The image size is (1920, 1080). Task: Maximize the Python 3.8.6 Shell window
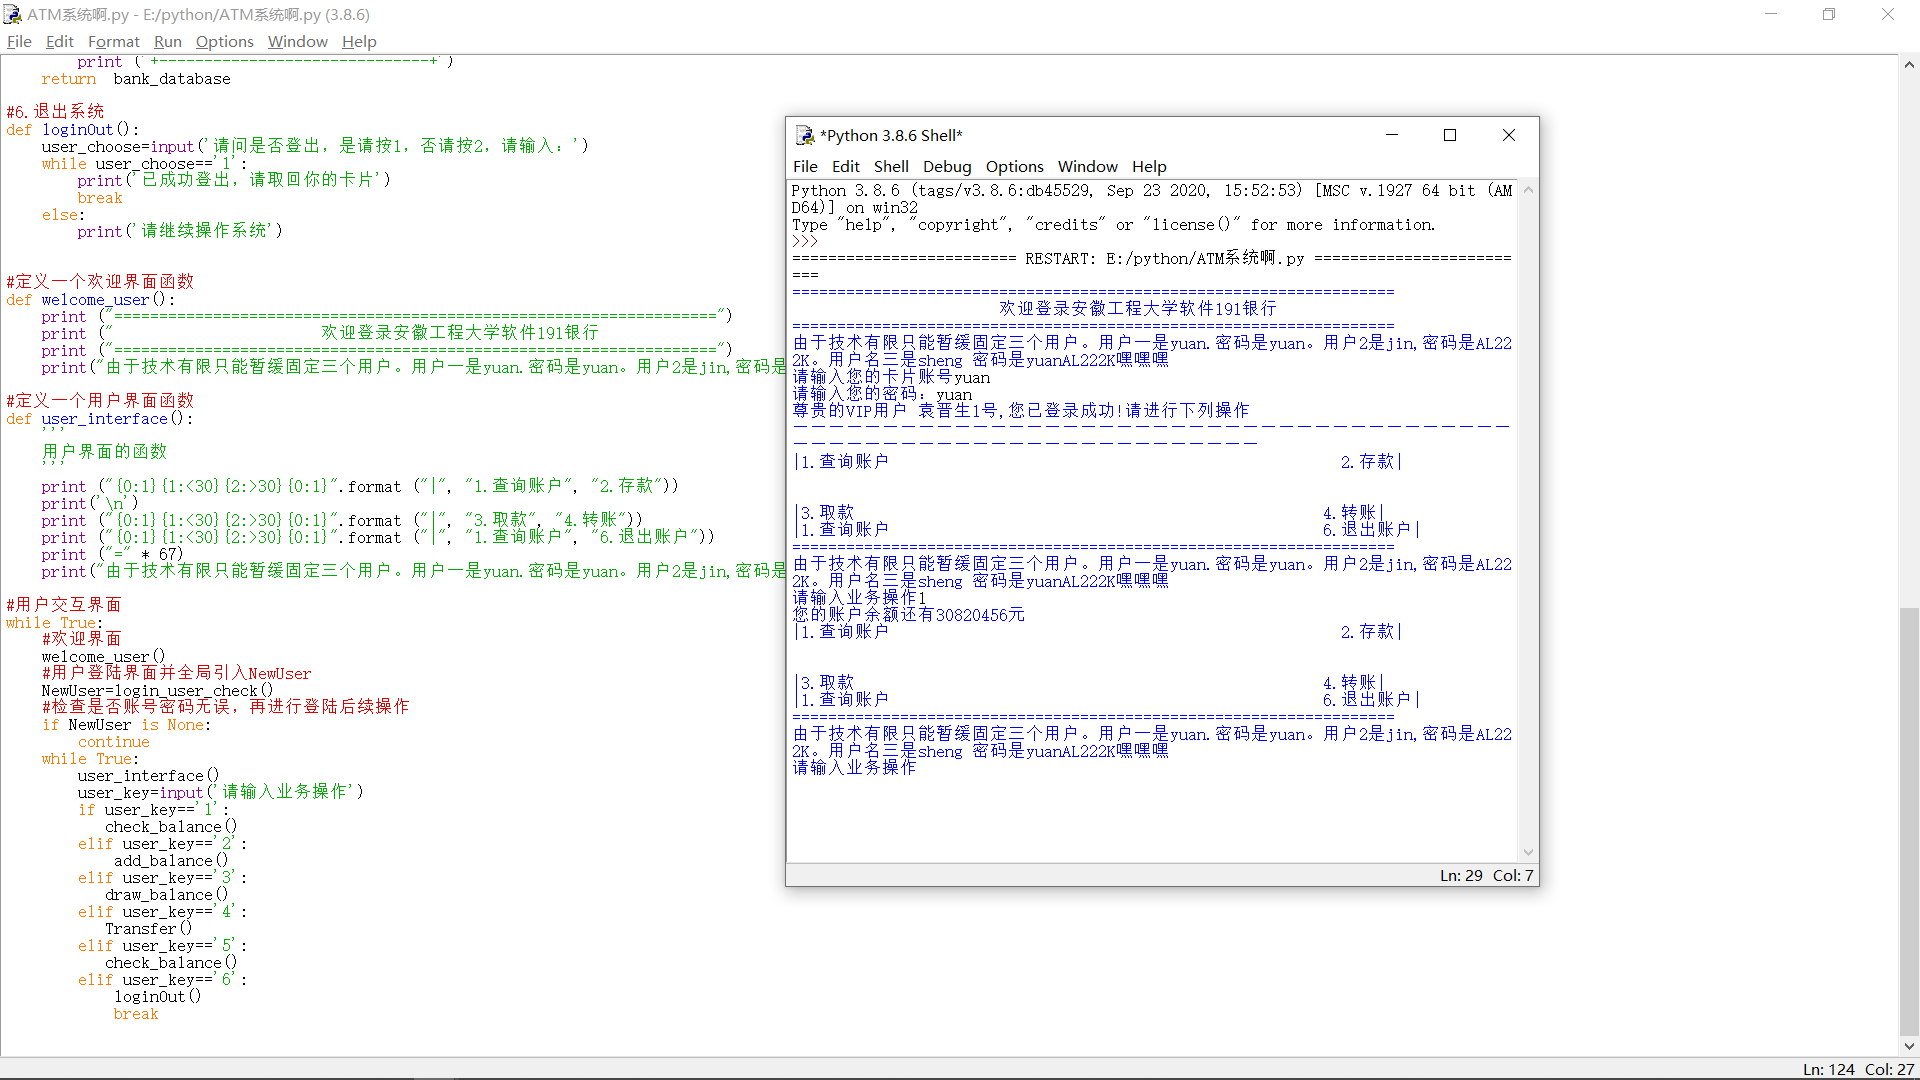[x=1449, y=135]
